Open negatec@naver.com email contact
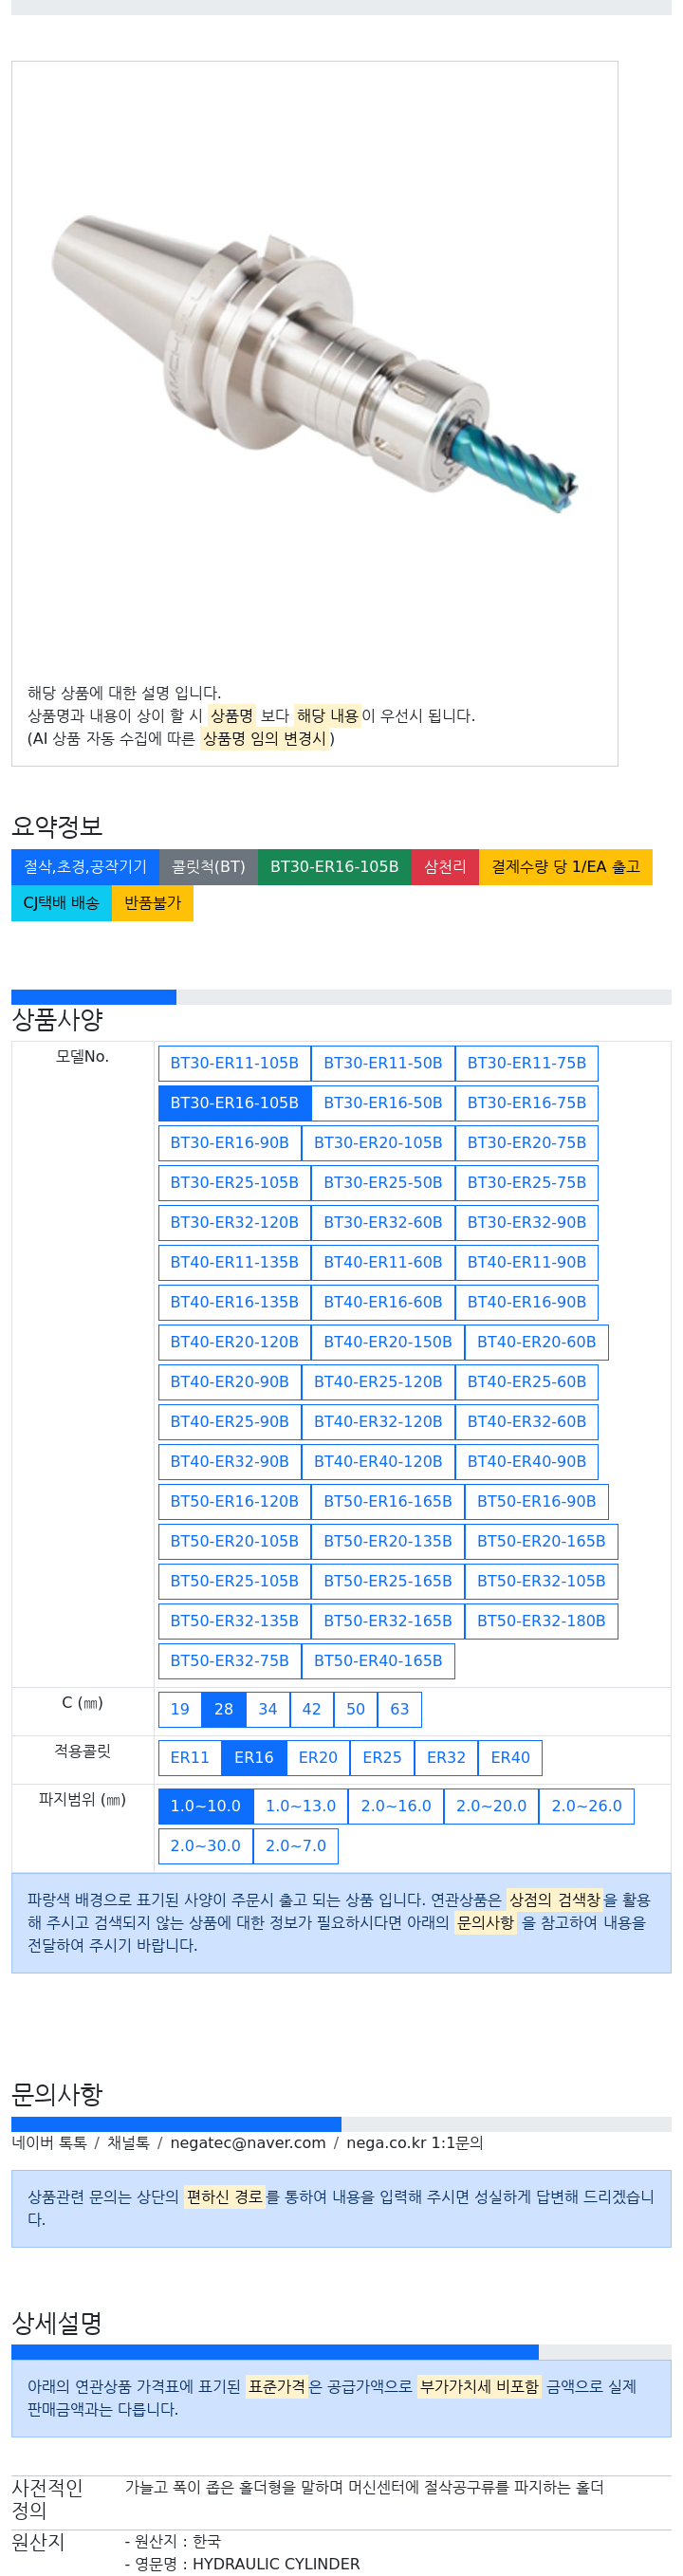The image size is (683, 2576). click(248, 2143)
